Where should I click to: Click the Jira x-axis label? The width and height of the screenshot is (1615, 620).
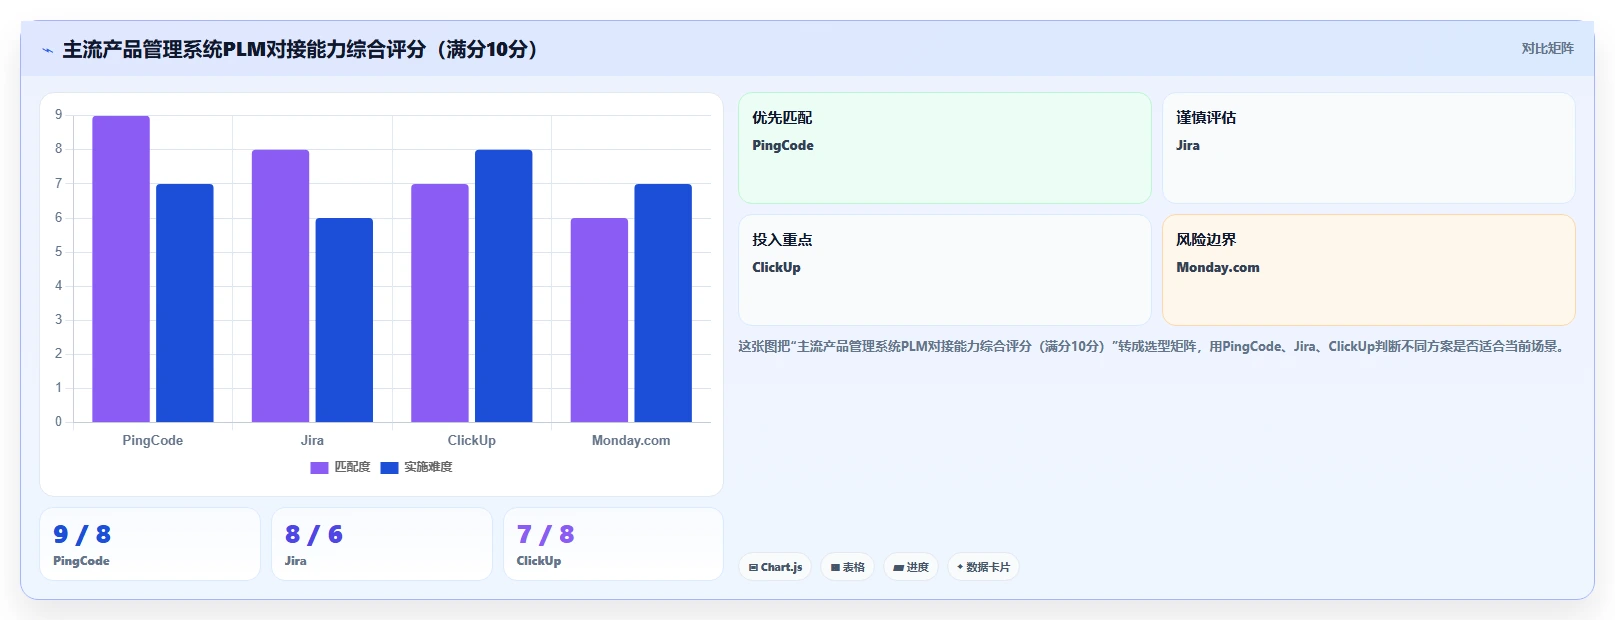click(x=312, y=440)
